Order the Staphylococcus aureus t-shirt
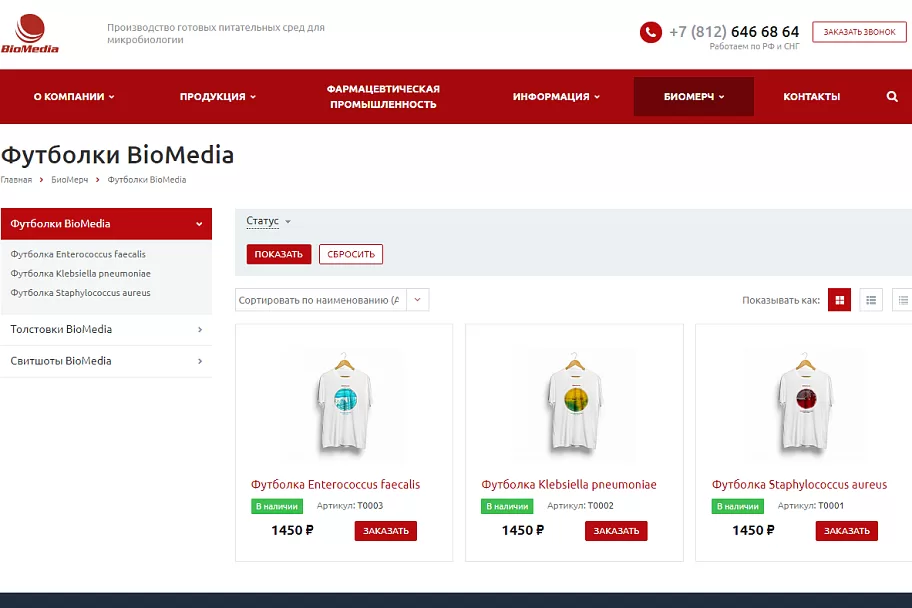This screenshot has height=608, width=912. (846, 531)
